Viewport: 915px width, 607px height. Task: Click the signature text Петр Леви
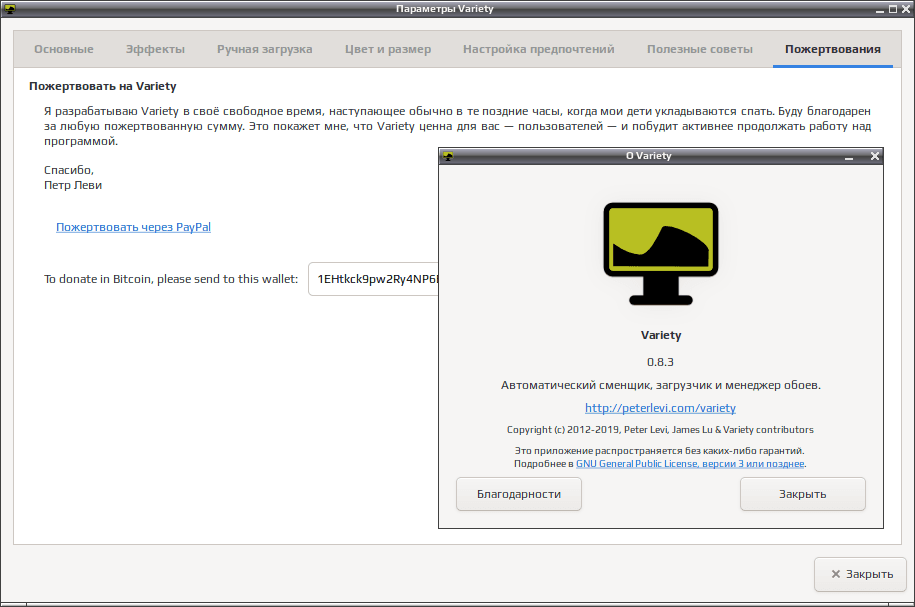73,185
